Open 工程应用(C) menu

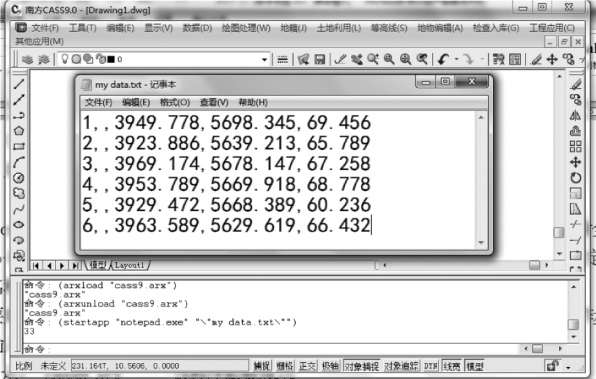[552, 28]
